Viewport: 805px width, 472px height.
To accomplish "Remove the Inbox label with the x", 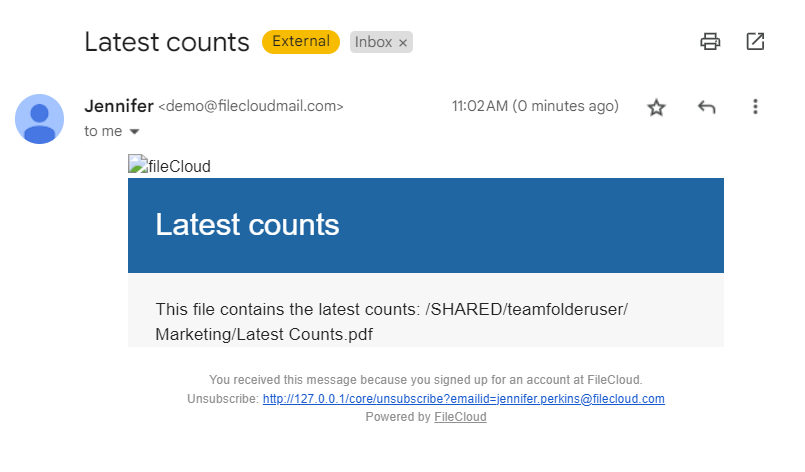I will click(x=403, y=43).
